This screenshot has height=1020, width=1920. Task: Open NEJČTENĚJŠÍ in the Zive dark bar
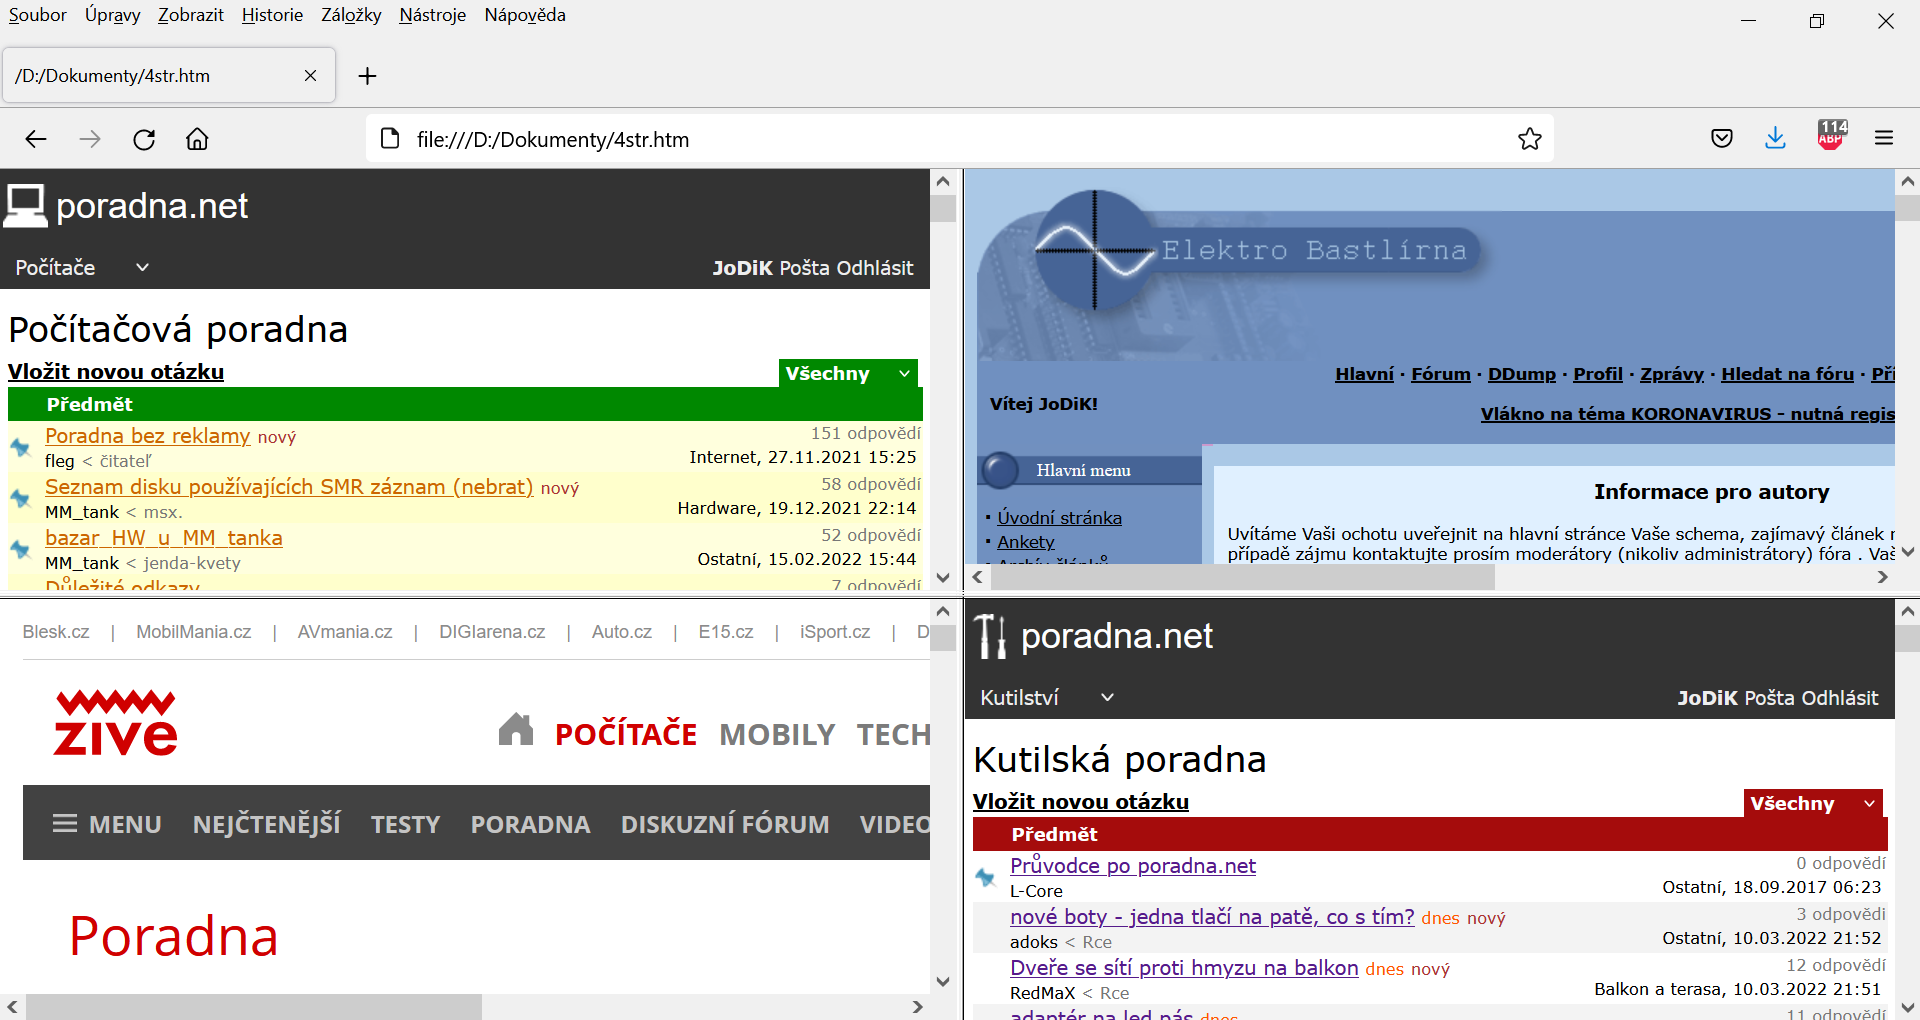click(x=267, y=824)
